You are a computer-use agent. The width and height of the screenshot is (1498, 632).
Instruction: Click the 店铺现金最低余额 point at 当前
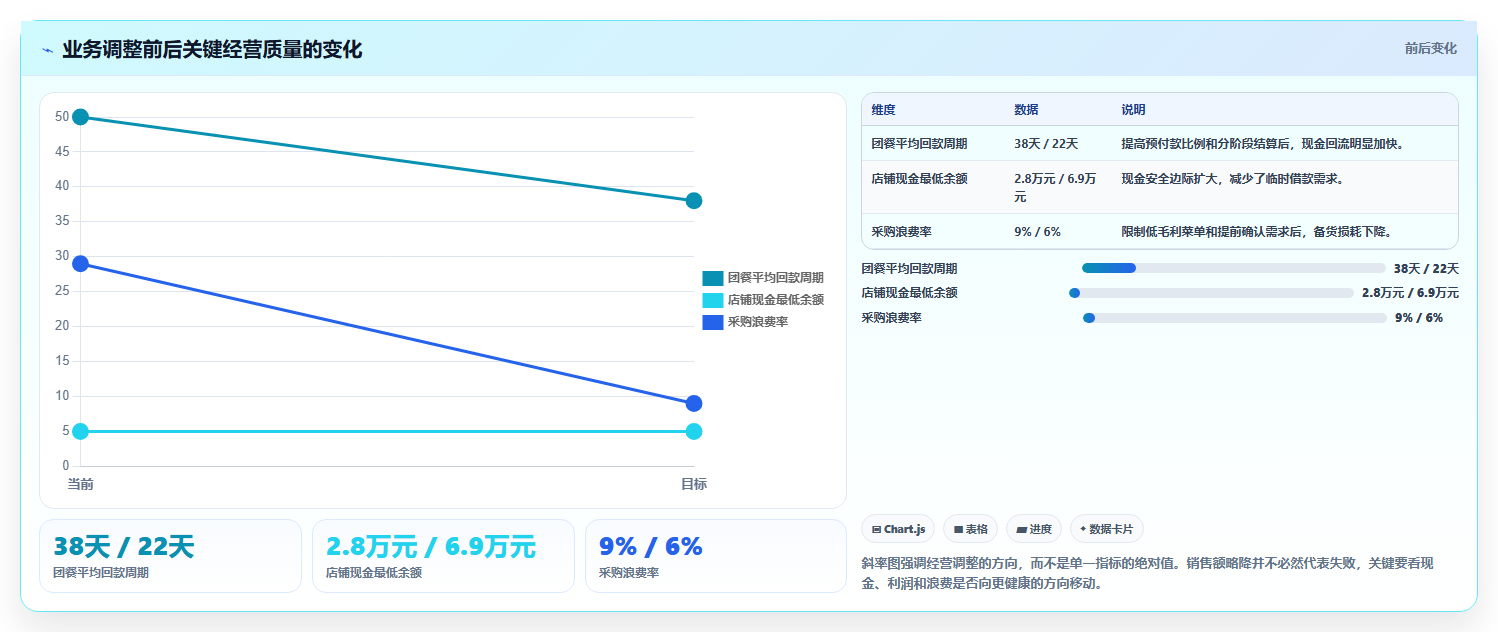pyautogui.click(x=81, y=431)
